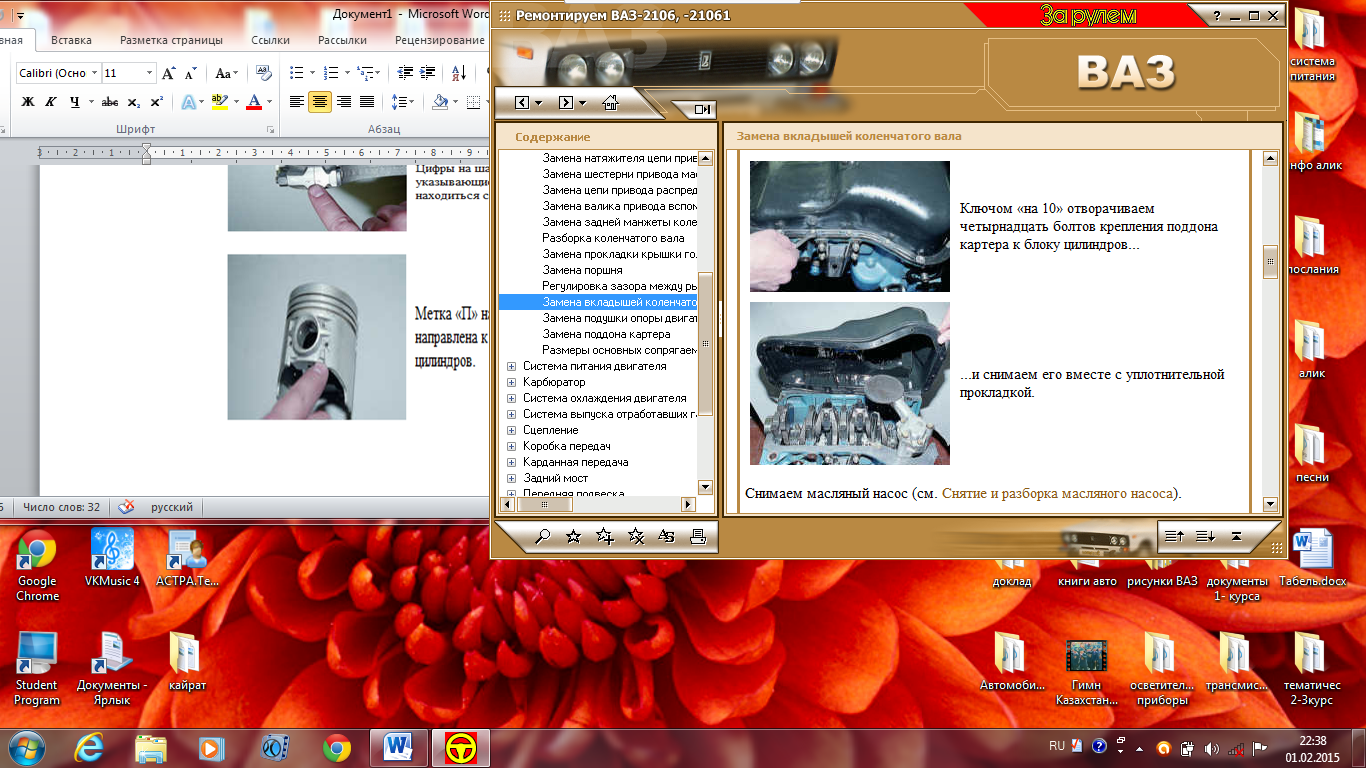Open the 'Вставка' ribbon tab in Word
This screenshot has height=768, width=1366.
point(71,40)
